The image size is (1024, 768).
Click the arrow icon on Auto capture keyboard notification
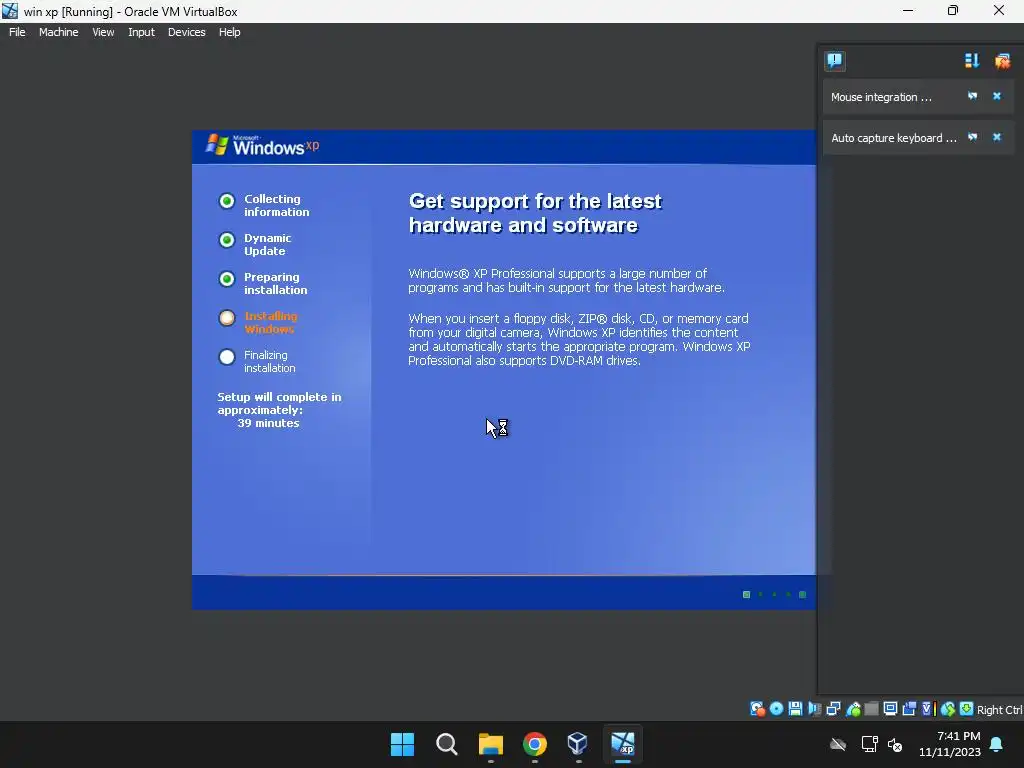(972, 137)
